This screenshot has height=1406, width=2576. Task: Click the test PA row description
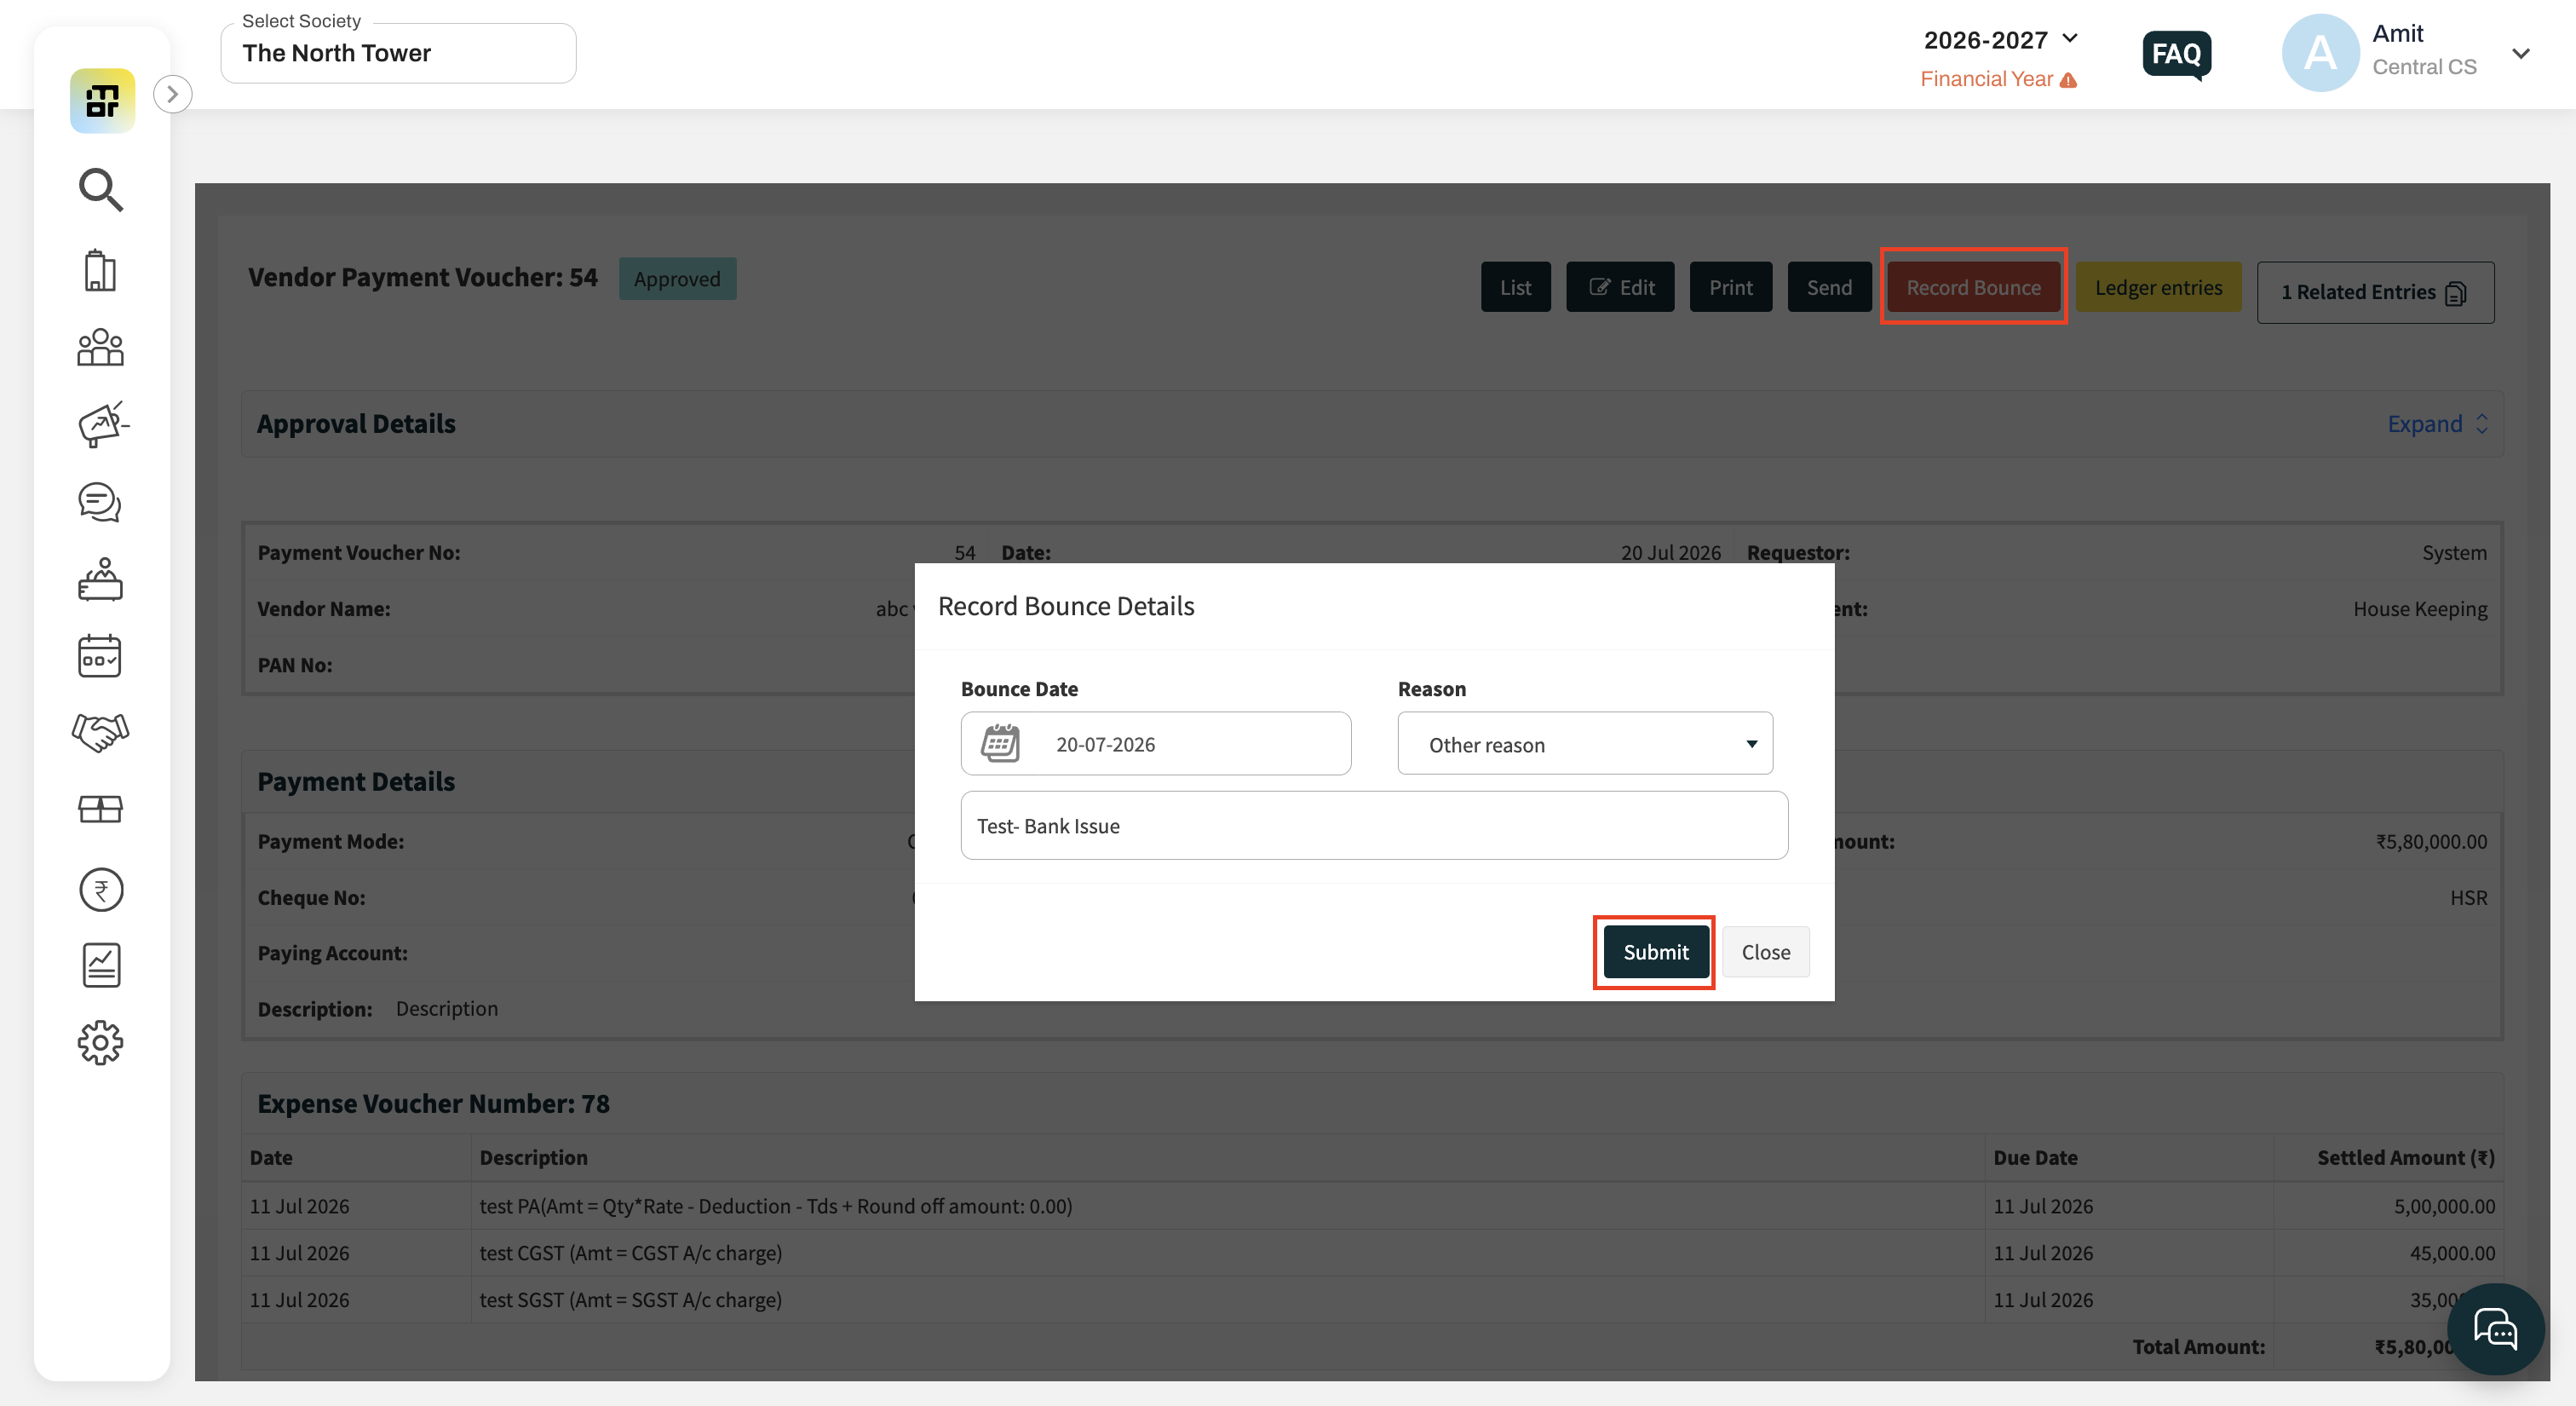click(775, 1206)
